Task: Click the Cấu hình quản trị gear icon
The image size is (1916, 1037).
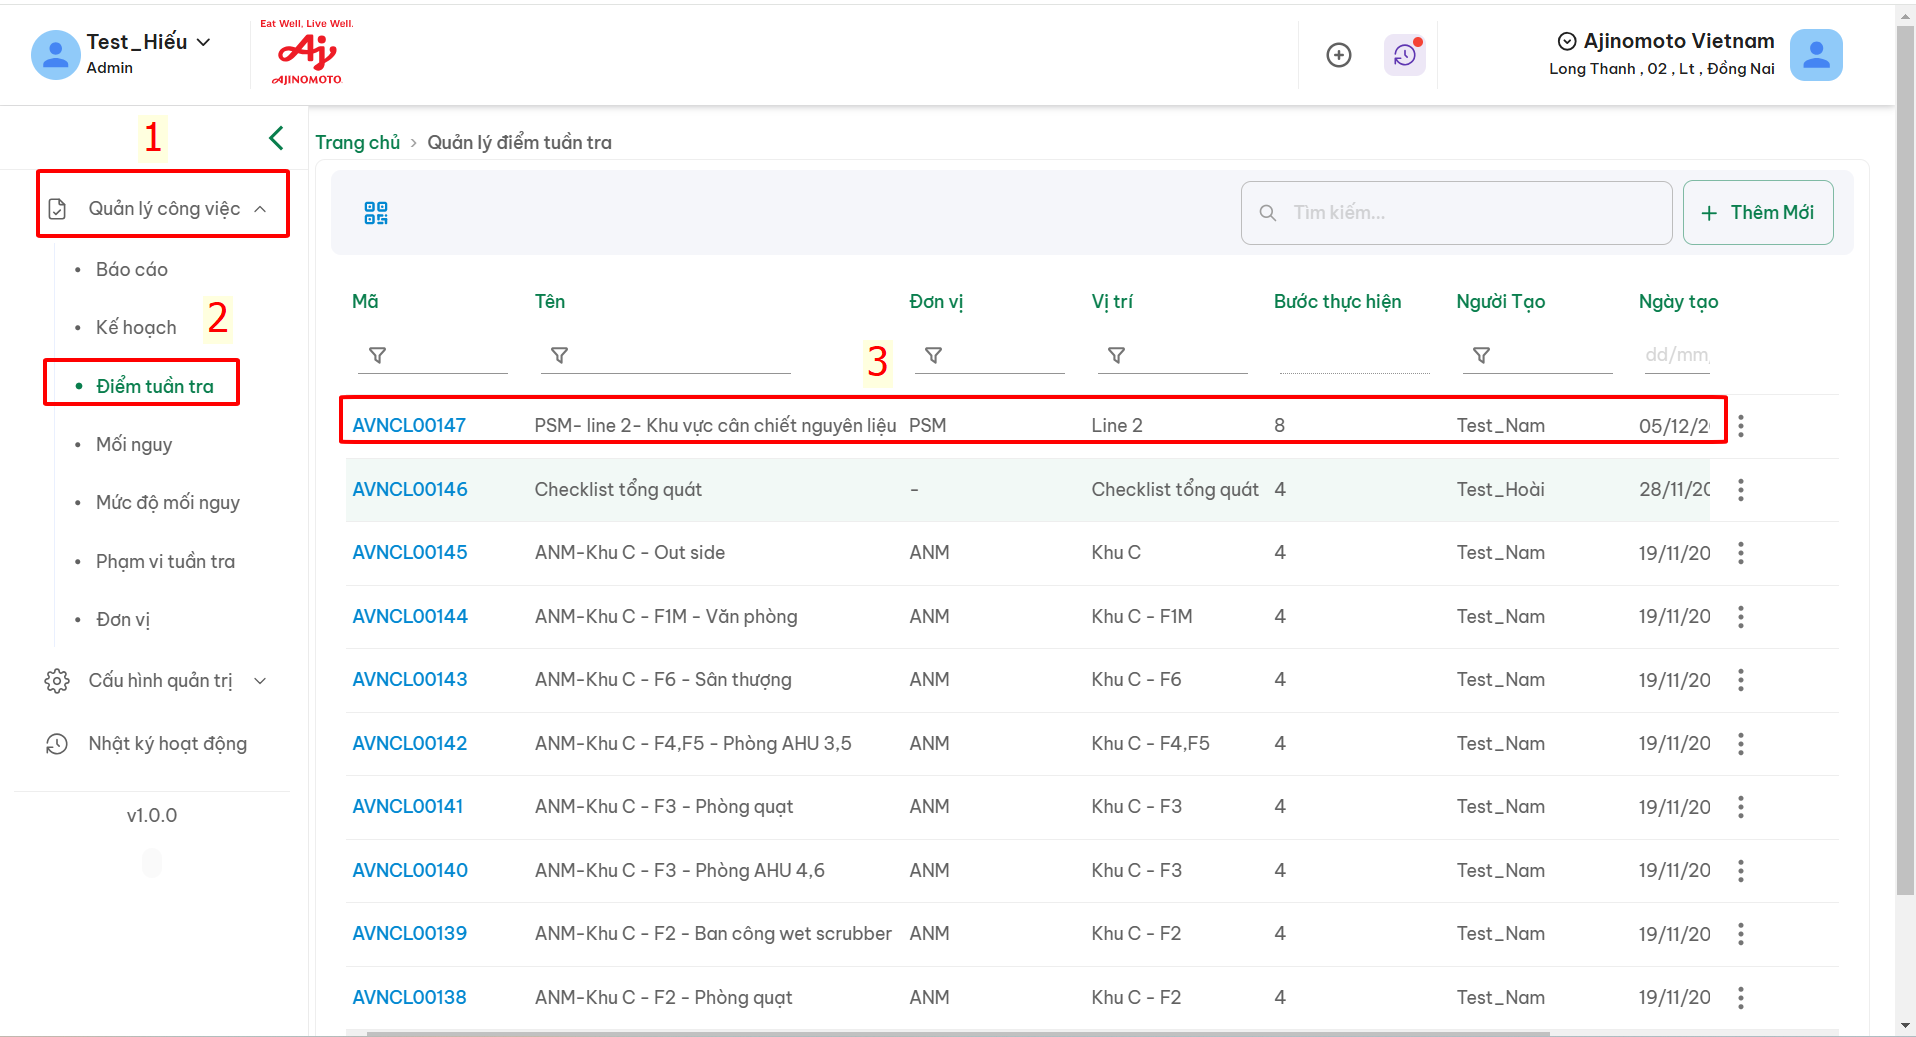Action: (x=57, y=681)
